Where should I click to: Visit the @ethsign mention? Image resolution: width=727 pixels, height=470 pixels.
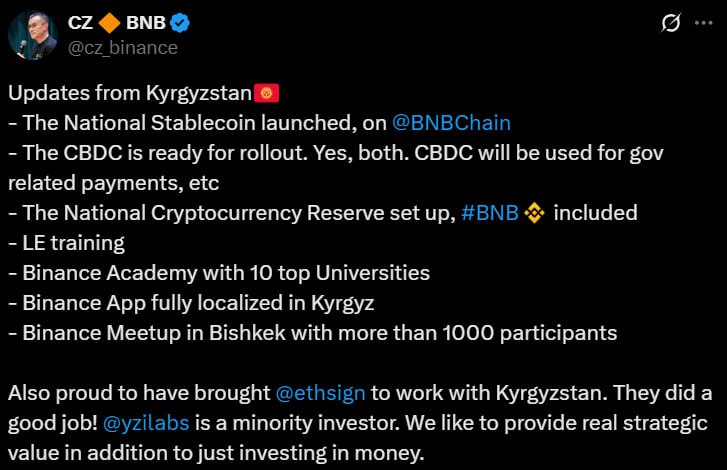coord(310,393)
